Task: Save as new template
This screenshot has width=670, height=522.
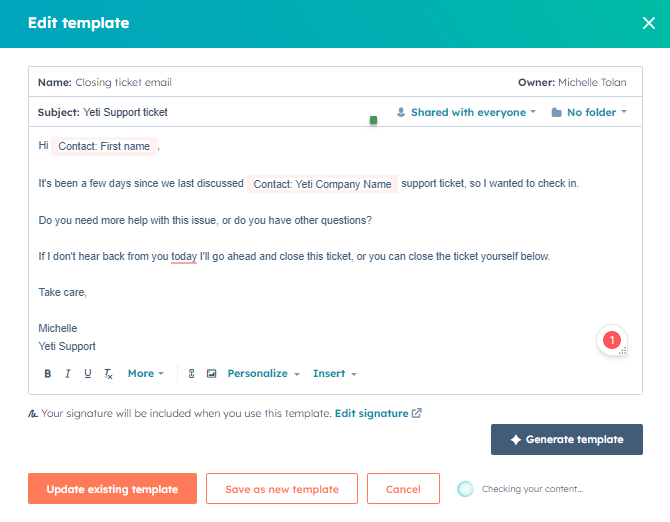Action: coord(281,489)
